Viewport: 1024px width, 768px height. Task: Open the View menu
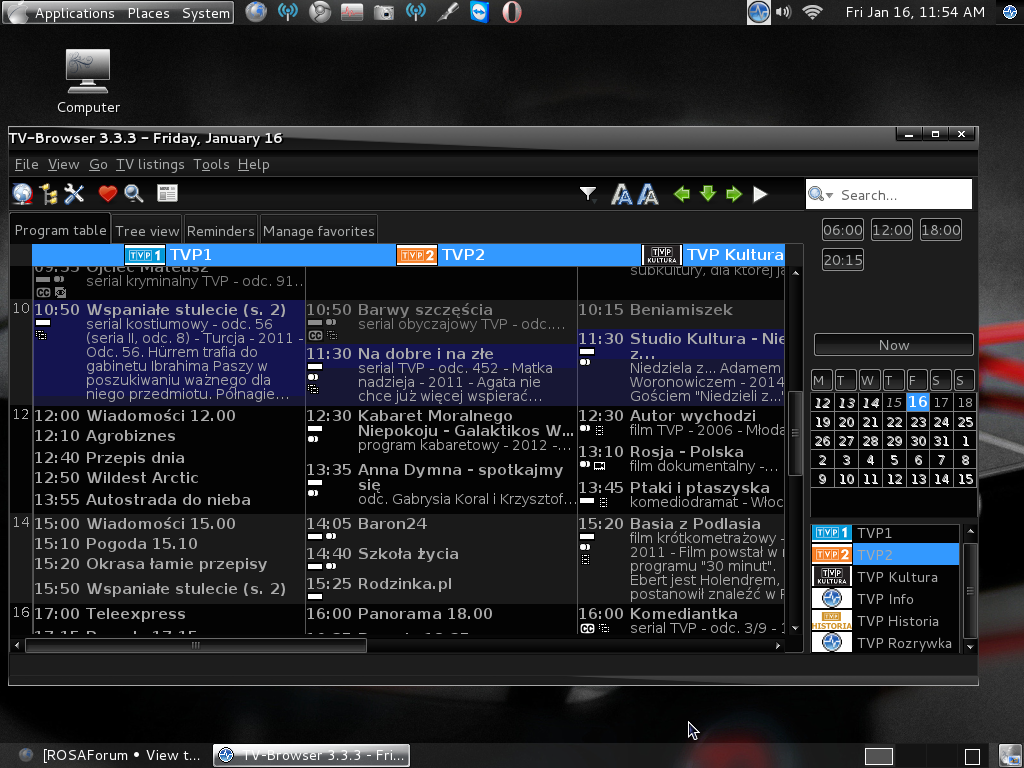[x=63, y=165]
